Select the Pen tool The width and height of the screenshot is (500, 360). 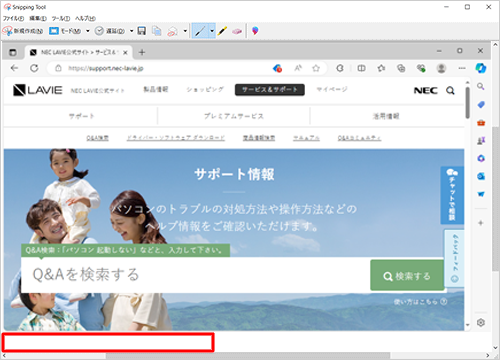200,31
